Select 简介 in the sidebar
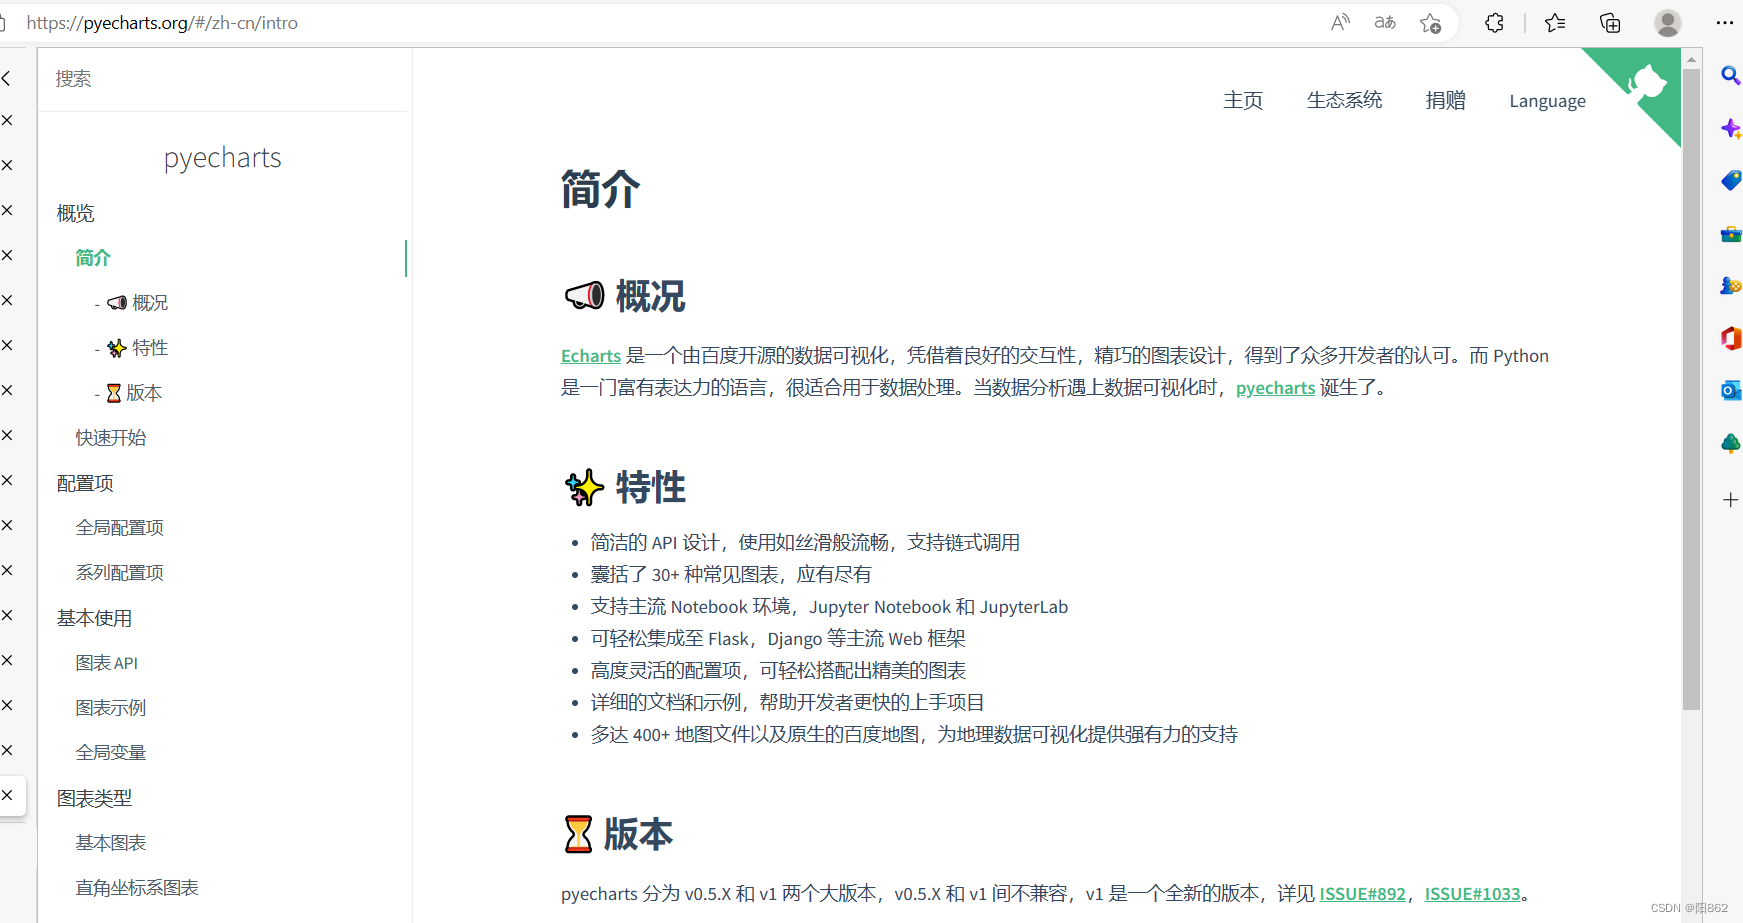 point(93,258)
